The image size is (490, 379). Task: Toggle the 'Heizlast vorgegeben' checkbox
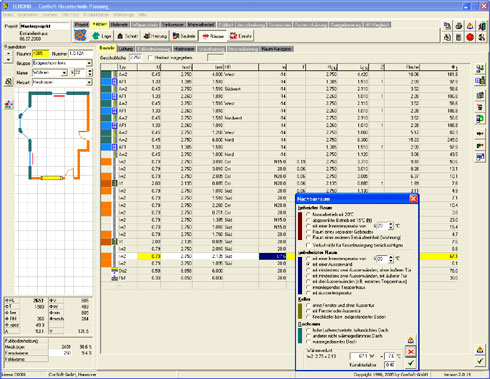tap(150, 58)
